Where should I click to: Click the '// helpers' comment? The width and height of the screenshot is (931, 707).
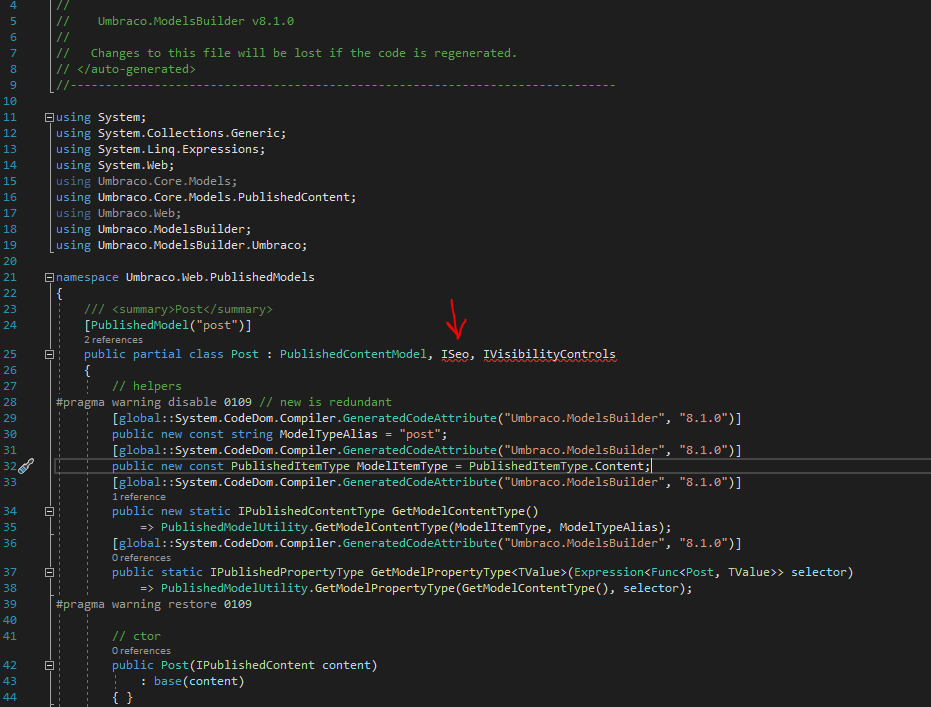(x=147, y=386)
